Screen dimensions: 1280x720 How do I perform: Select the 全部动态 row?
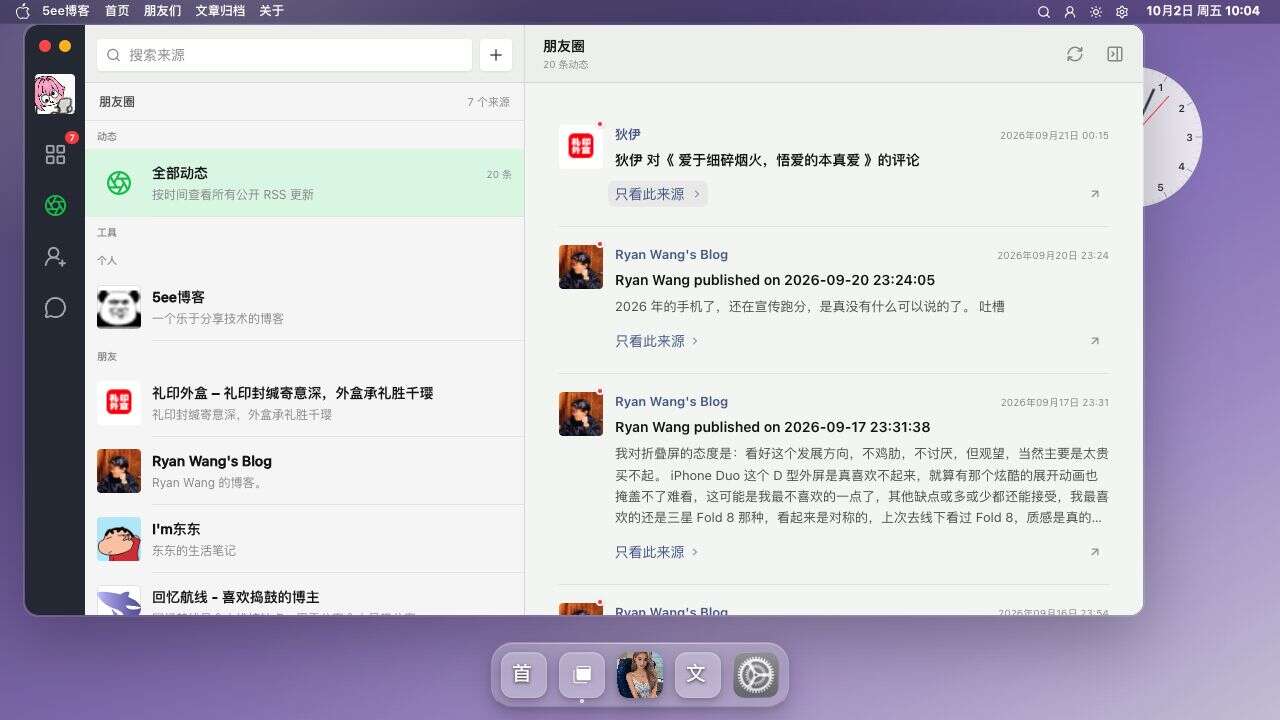pyautogui.click(x=304, y=183)
